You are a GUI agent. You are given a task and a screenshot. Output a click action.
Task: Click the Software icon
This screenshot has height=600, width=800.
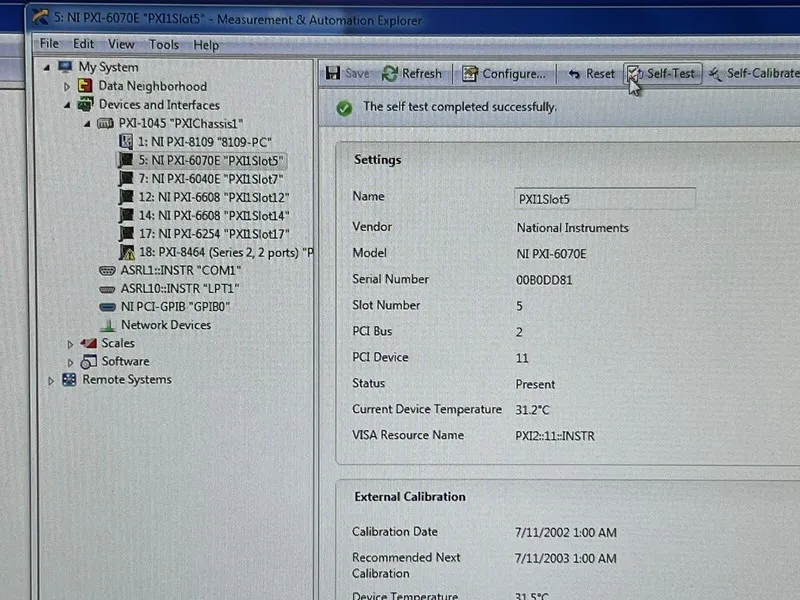[x=89, y=361]
